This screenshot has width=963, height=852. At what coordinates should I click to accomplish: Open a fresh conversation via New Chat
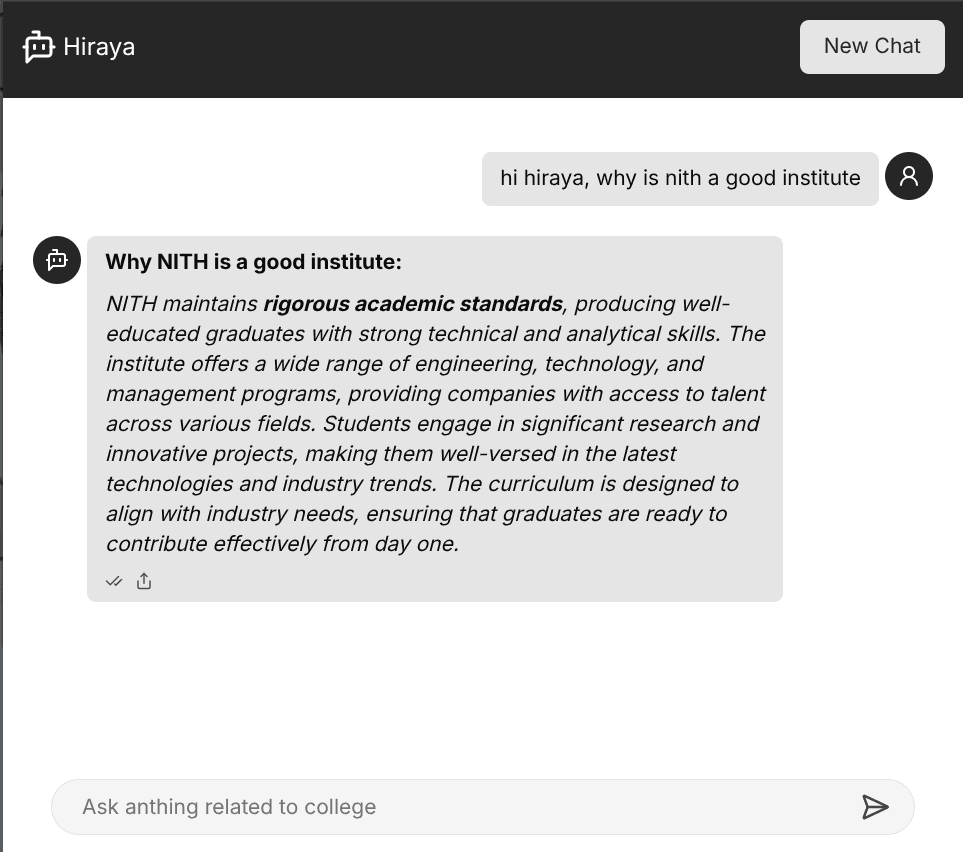(871, 46)
